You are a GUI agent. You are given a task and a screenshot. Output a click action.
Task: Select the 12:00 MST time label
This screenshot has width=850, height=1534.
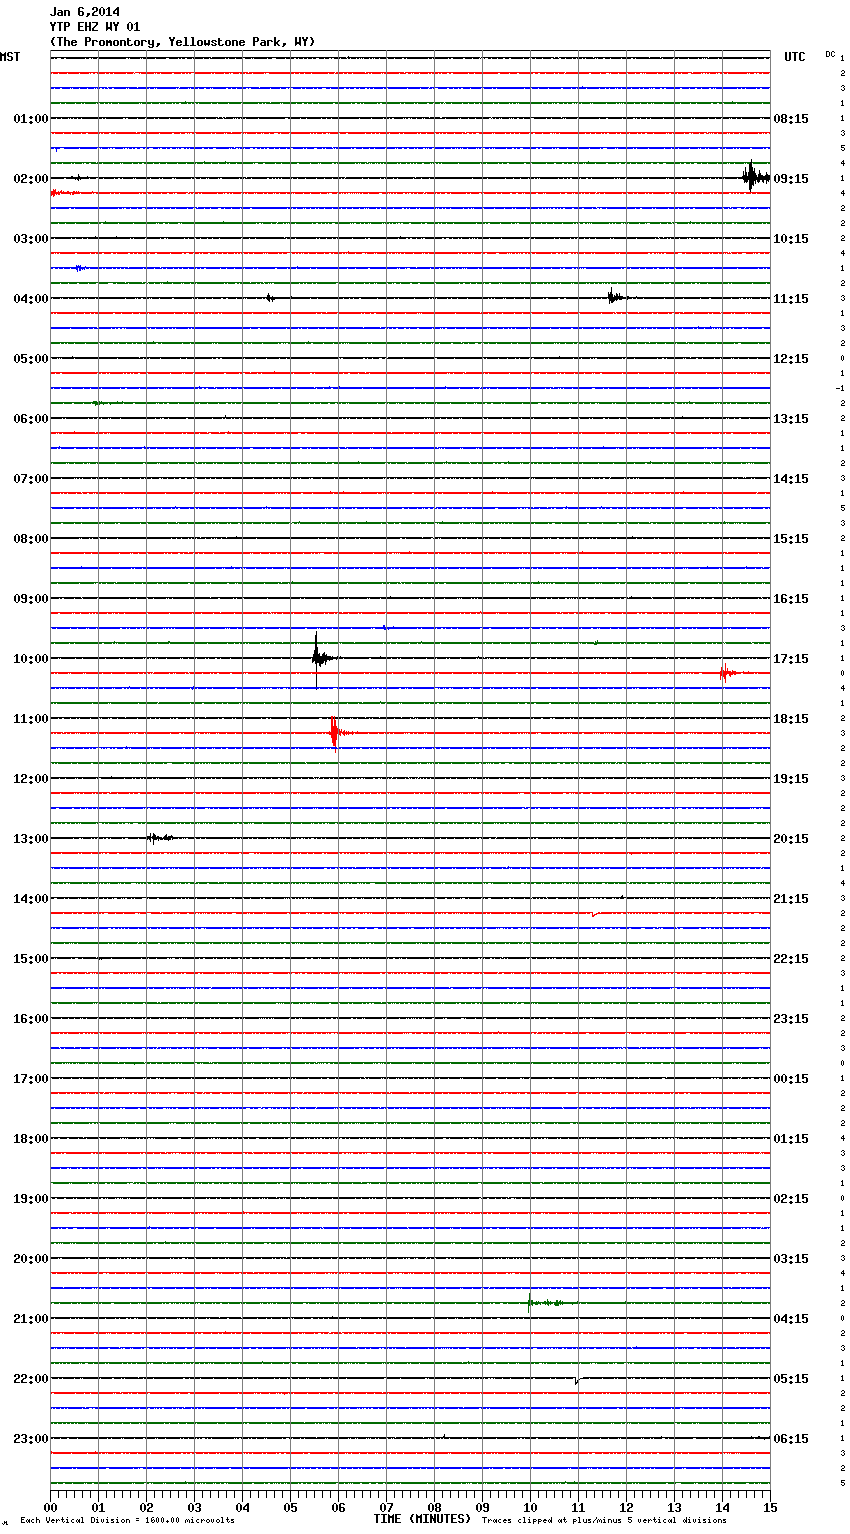[30, 778]
